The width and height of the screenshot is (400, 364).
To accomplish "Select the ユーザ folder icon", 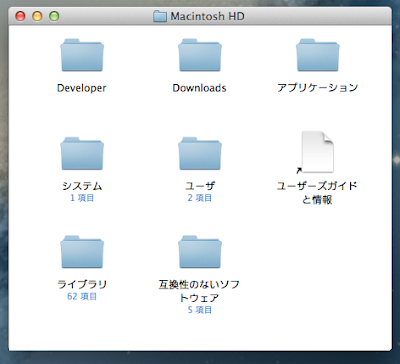I will 200,154.
